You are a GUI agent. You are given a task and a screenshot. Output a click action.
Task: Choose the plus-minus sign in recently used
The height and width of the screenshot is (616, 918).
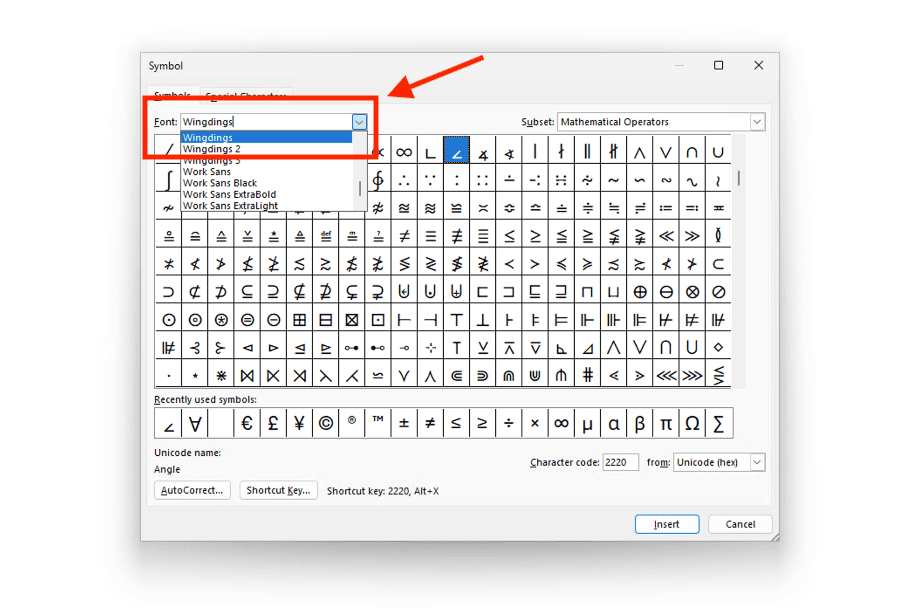[404, 423]
